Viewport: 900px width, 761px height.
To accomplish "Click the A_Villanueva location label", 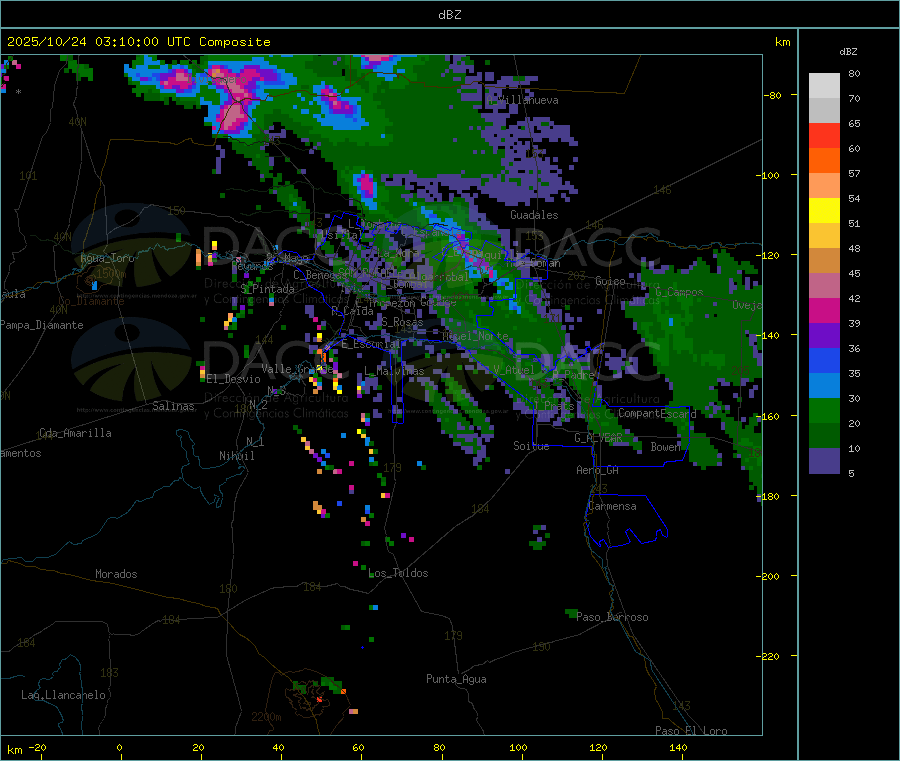I will coord(522,100).
